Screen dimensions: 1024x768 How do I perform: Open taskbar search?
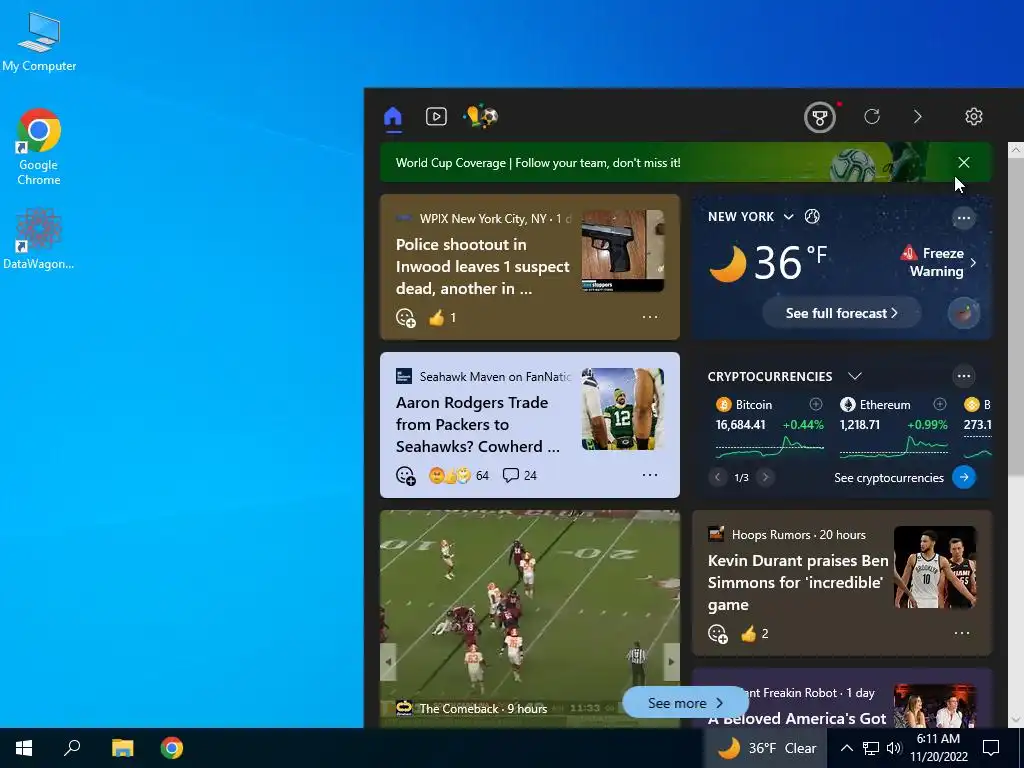pyautogui.click(x=72, y=748)
